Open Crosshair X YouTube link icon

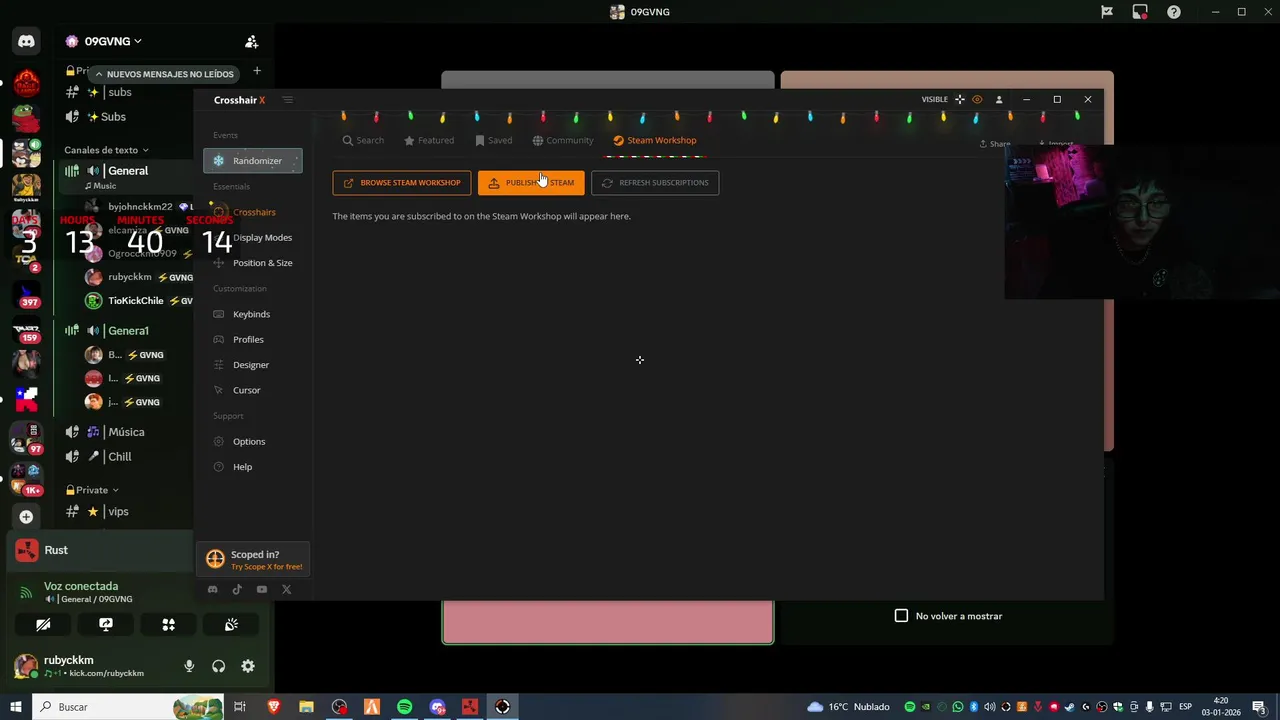pos(262,590)
